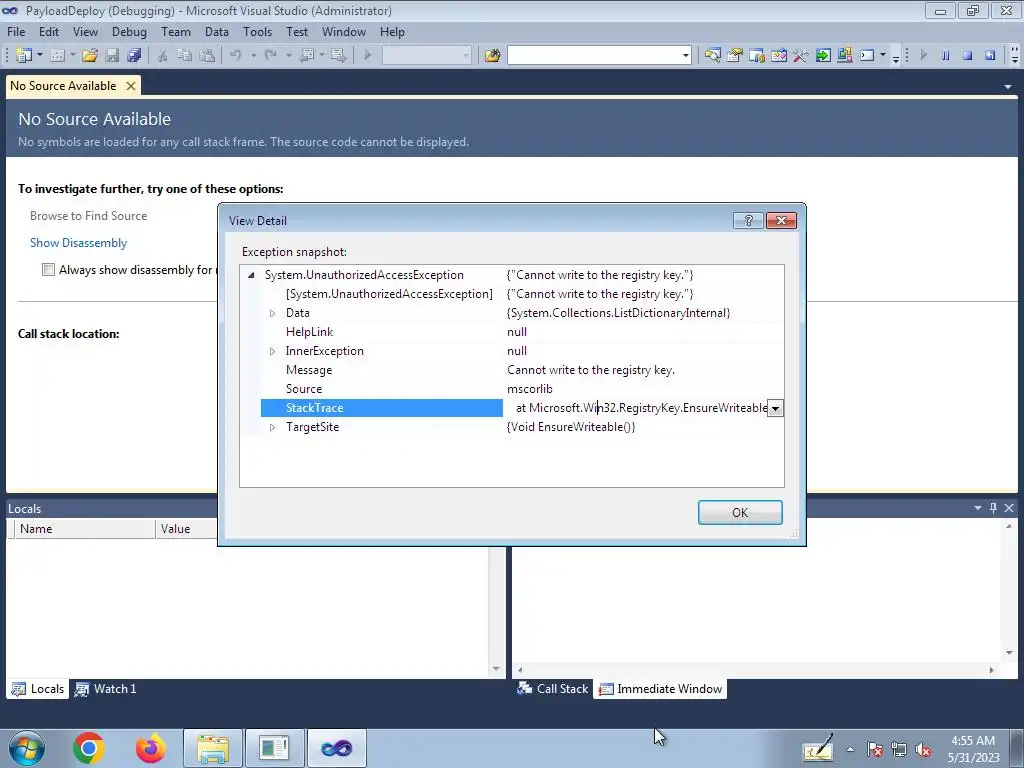
Task: Open Solution Explorer from toolbar
Action: tap(712, 56)
